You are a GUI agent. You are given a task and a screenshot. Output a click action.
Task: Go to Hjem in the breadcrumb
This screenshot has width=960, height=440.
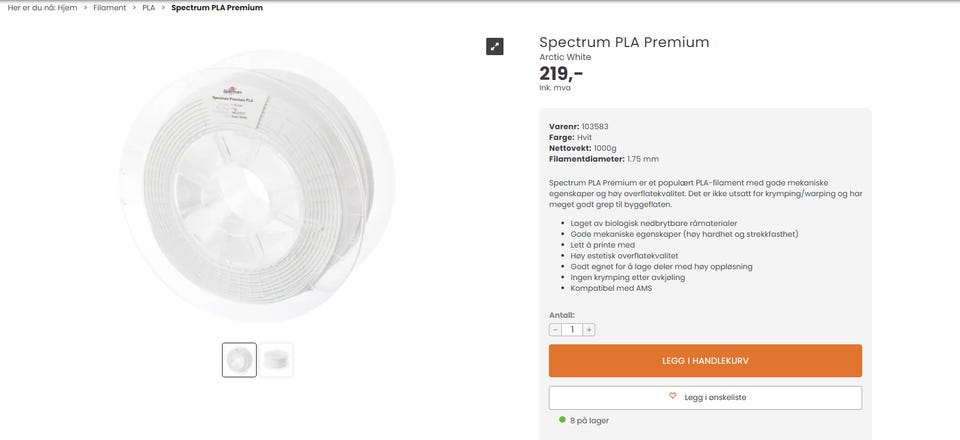pyautogui.click(x=68, y=8)
